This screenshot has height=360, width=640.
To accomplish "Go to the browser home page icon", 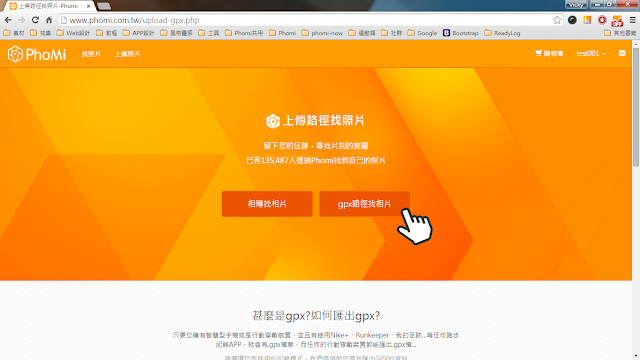I will 49,20.
